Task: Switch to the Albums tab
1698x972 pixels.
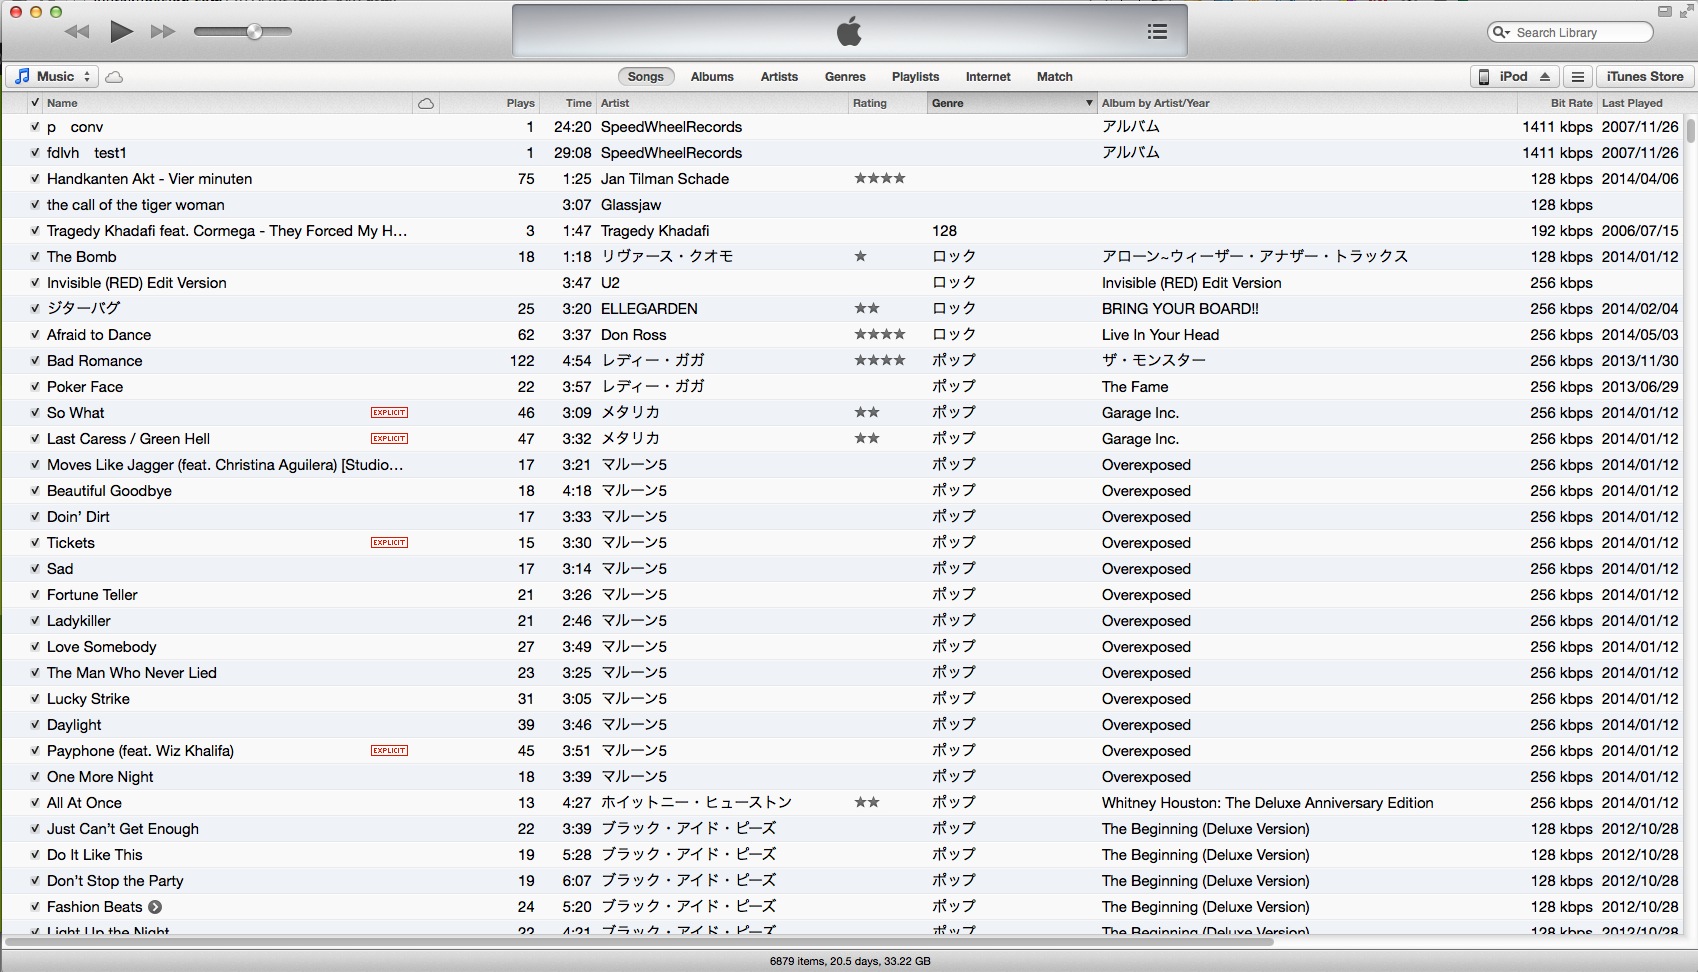Action: click(x=712, y=77)
